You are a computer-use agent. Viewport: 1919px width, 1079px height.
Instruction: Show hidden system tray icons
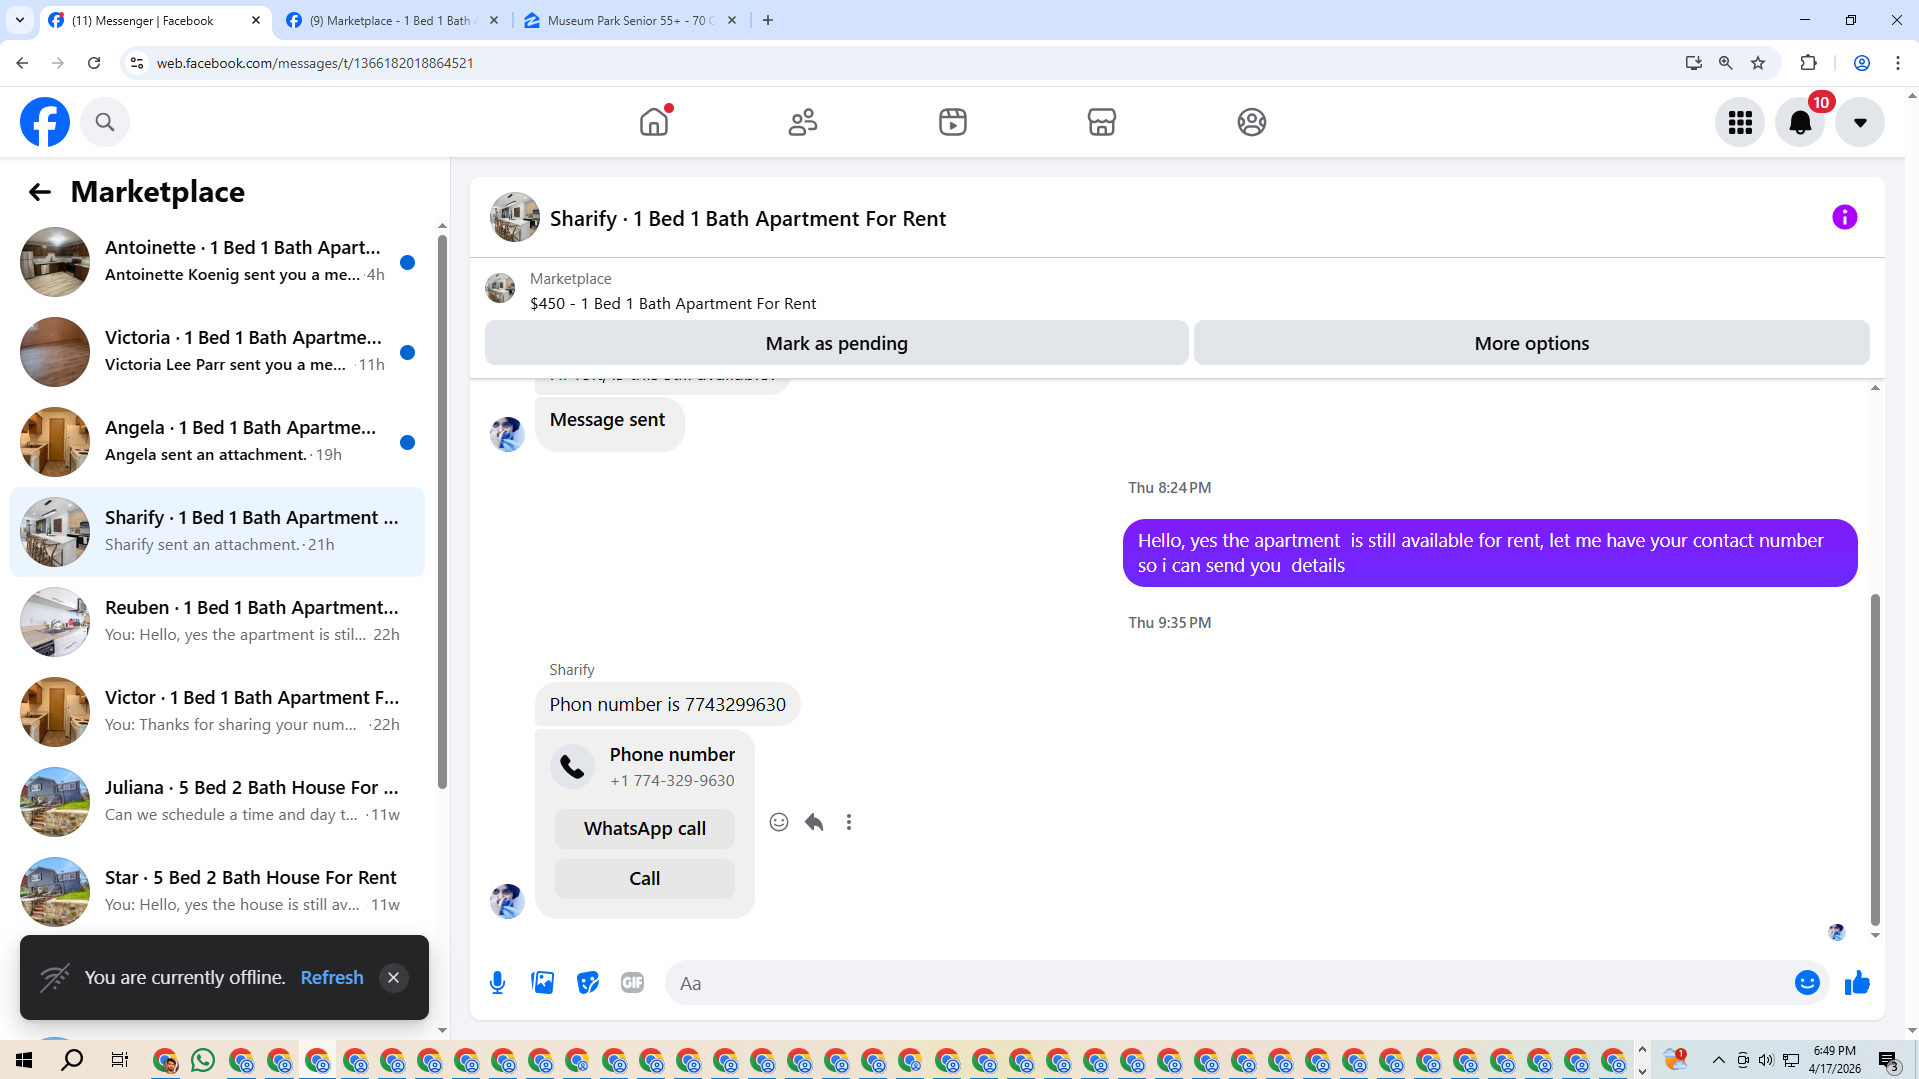[1718, 1060]
